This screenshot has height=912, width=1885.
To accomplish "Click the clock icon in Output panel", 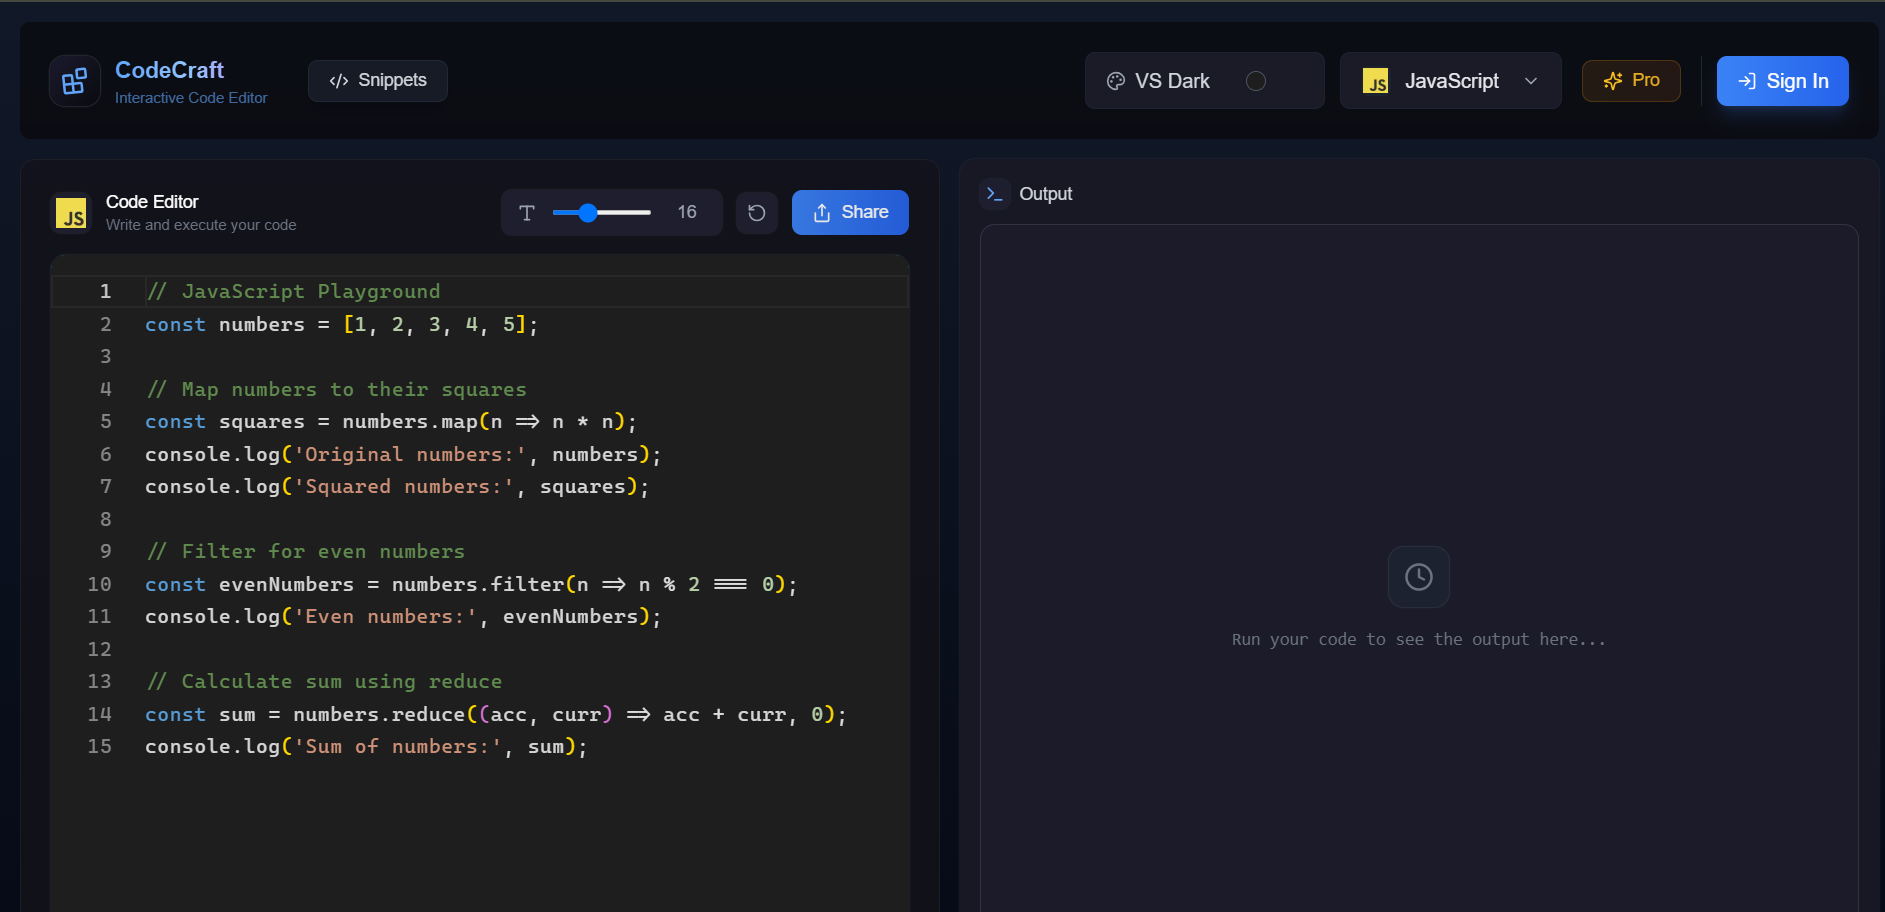I will [x=1419, y=577].
